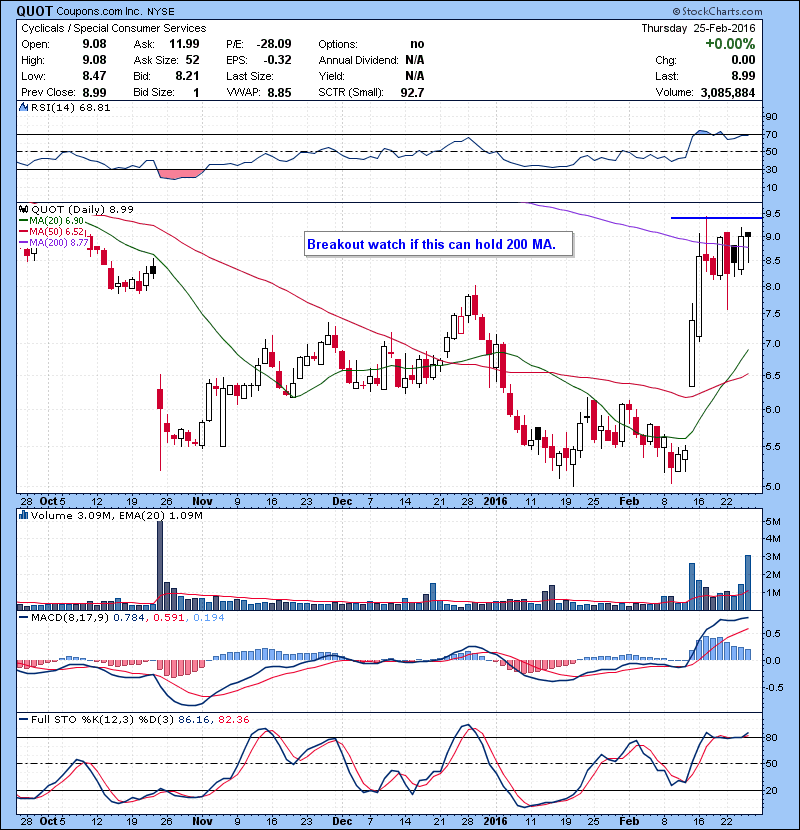This screenshot has height=830, width=800.
Task: Click the MACD histogram value 0.194
Action: click(x=209, y=617)
